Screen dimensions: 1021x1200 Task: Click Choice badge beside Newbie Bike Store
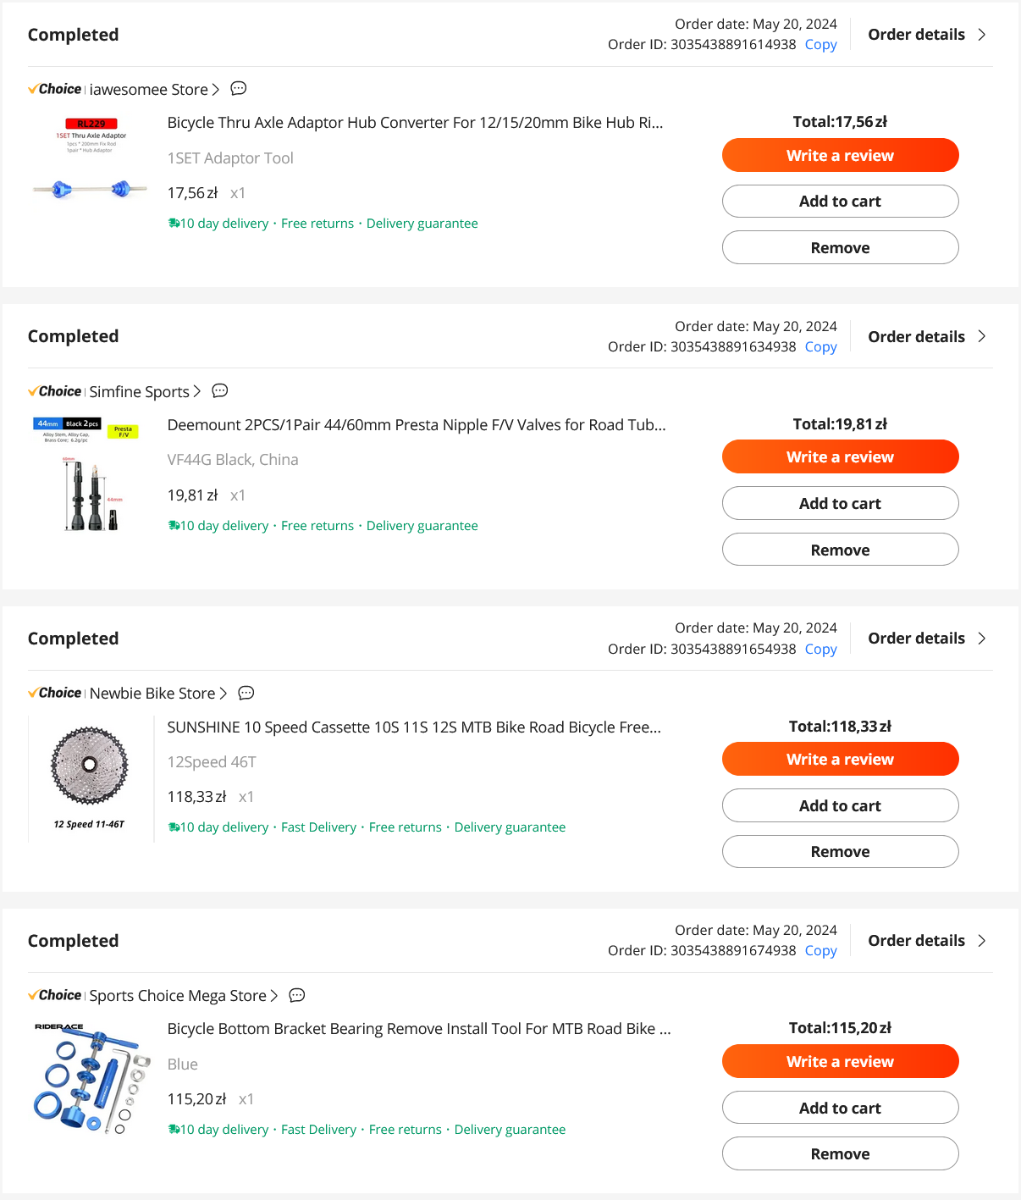click(55, 693)
